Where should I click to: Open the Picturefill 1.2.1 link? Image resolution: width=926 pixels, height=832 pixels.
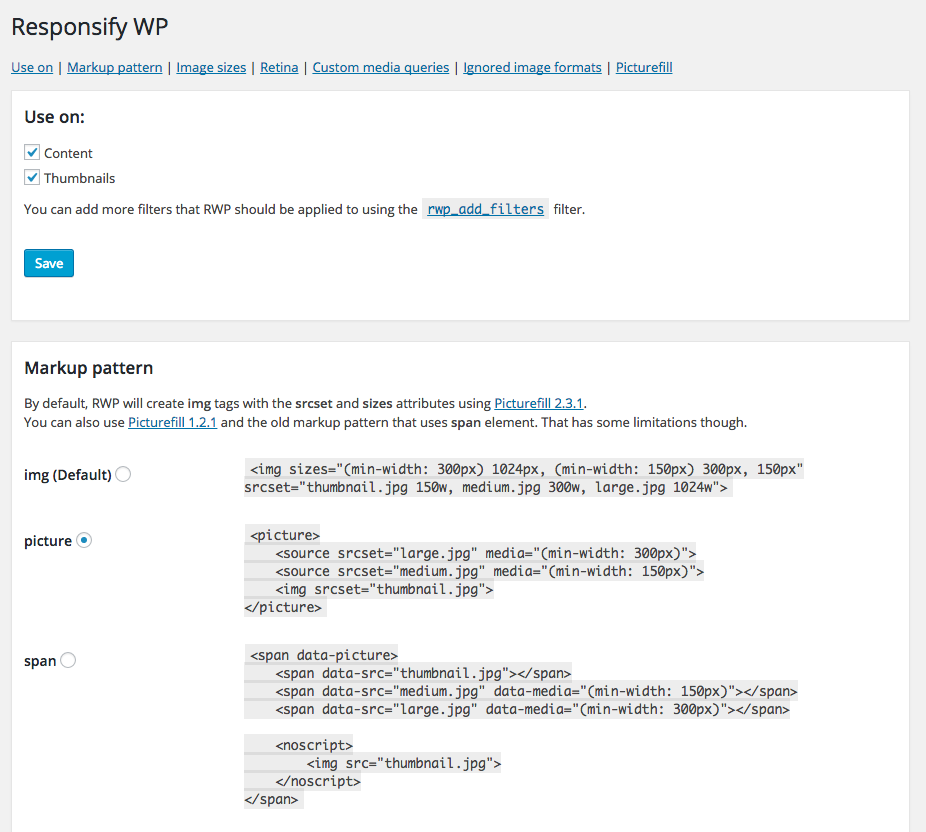click(x=172, y=422)
